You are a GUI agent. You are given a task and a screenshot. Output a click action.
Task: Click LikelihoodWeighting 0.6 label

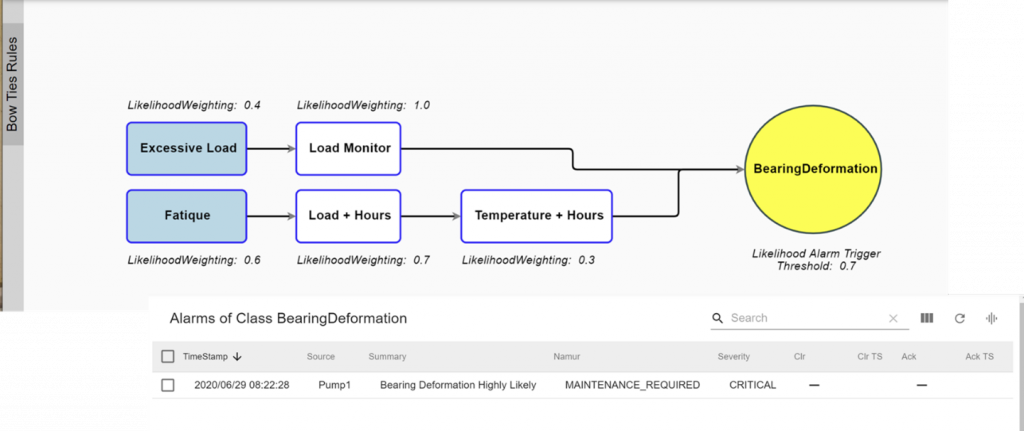tap(194, 260)
